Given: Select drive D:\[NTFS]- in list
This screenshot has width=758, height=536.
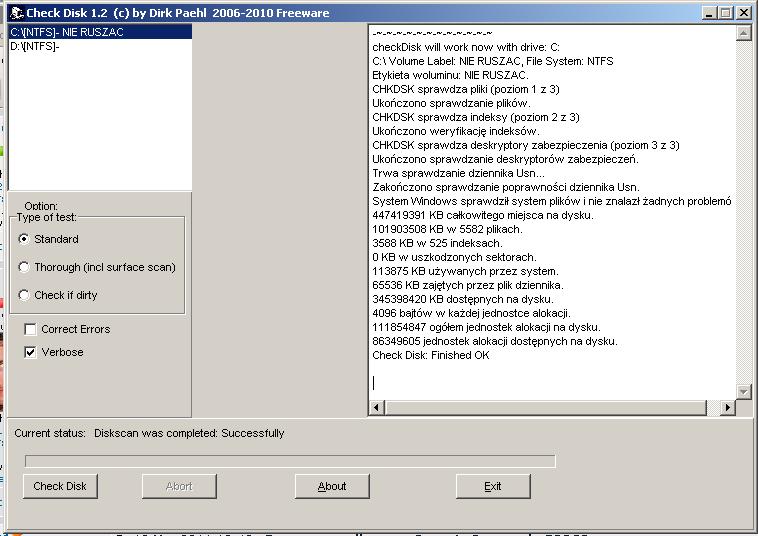Looking at the screenshot, I should 101,46.
